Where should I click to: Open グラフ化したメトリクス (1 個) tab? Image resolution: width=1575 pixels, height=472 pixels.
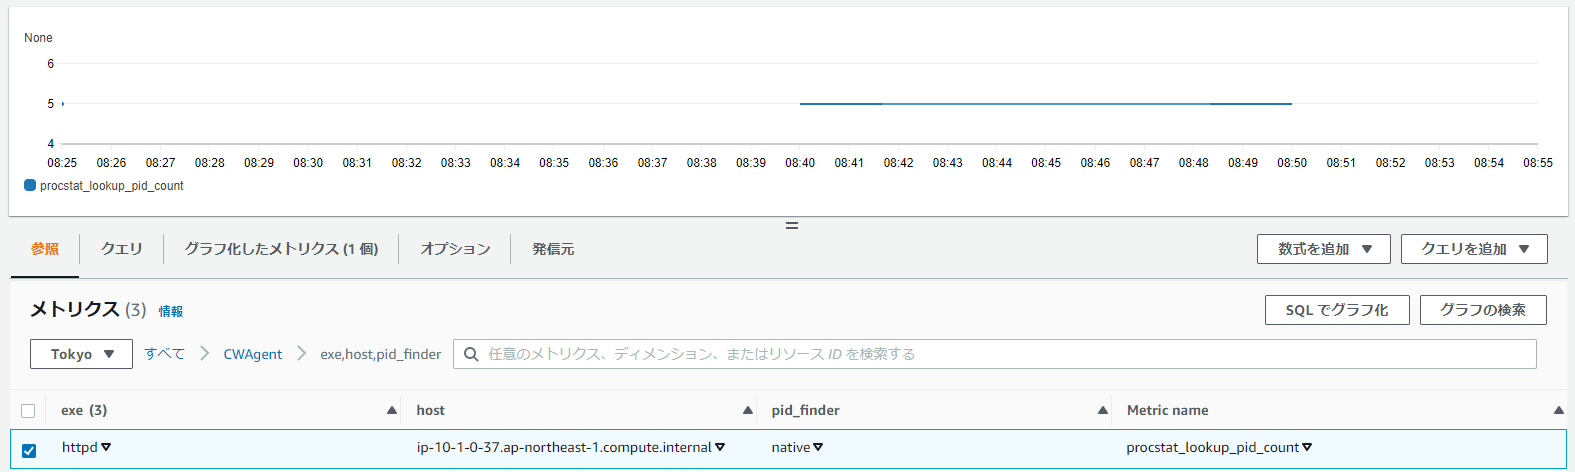pyautogui.click(x=281, y=249)
